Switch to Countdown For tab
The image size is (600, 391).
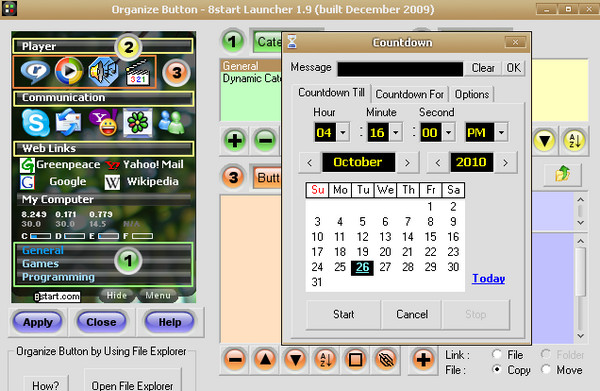(409, 94)
